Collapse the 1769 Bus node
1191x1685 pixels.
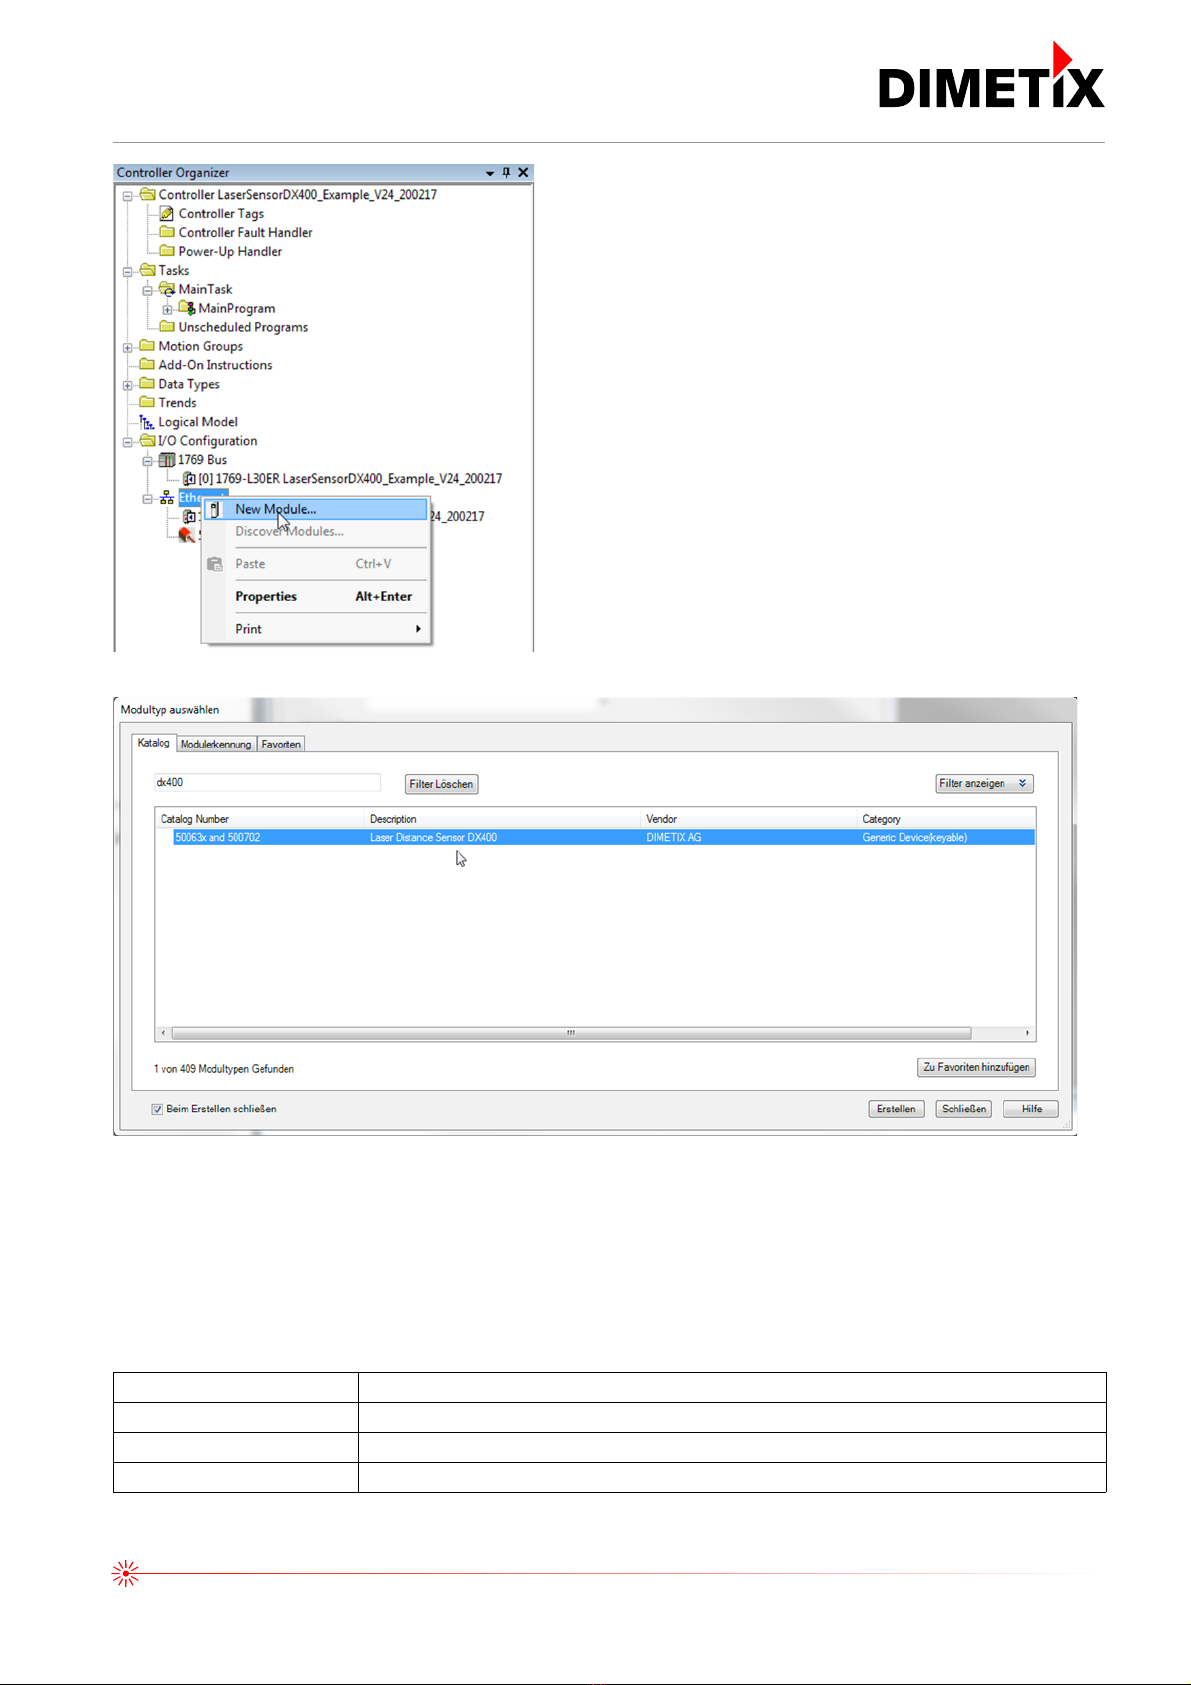coord(148,461)
